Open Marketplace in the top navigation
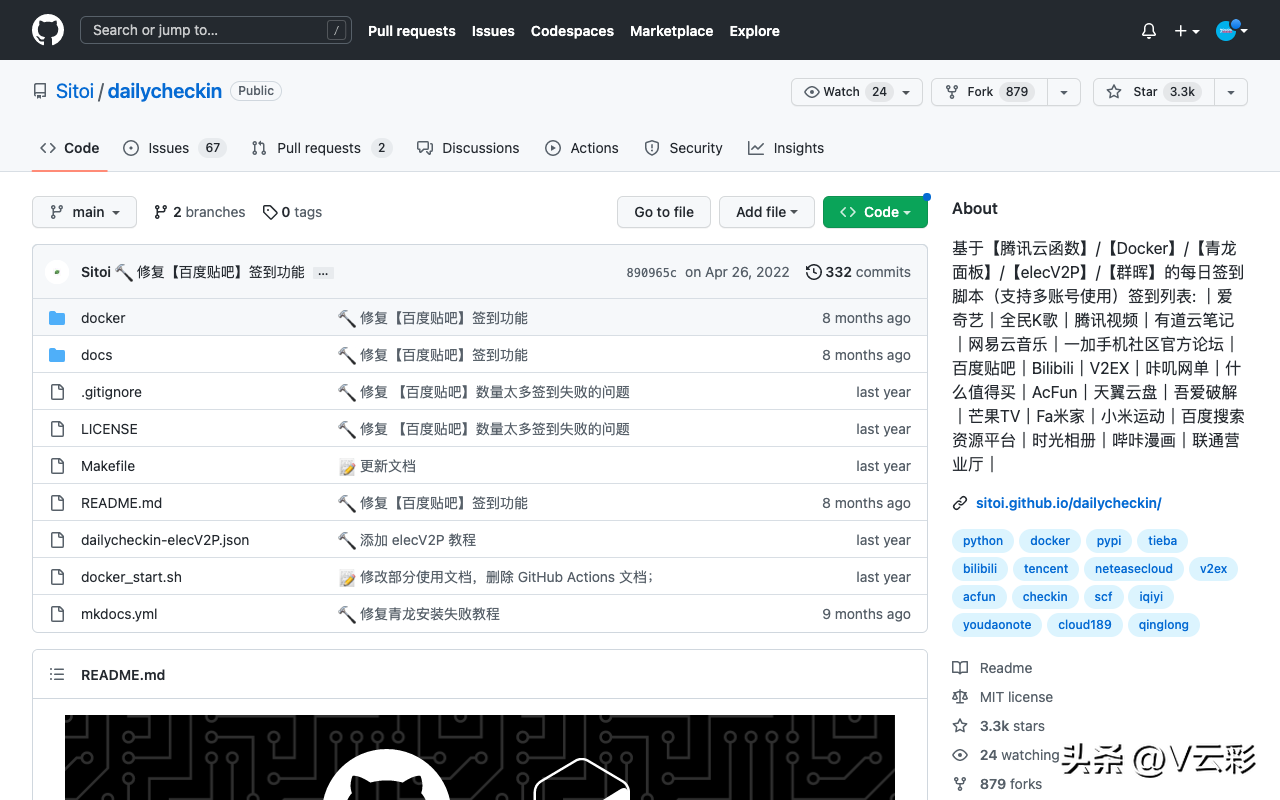This screenshot has width=1280, height=800. point(672,31)
